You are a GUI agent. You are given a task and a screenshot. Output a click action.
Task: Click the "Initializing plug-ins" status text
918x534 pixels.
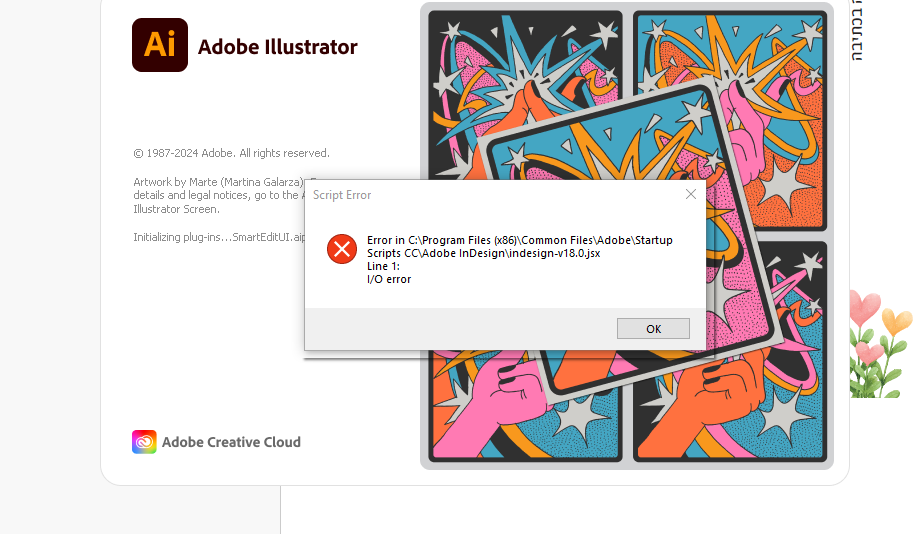(x=219, y=237)
